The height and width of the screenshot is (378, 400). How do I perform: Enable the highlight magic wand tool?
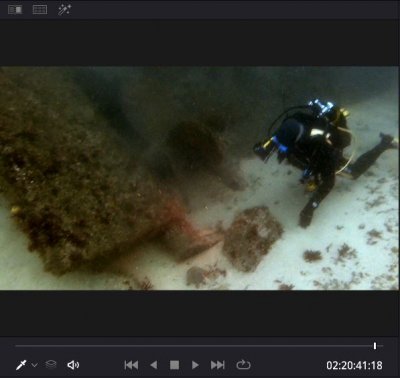[x=64, y=10]
